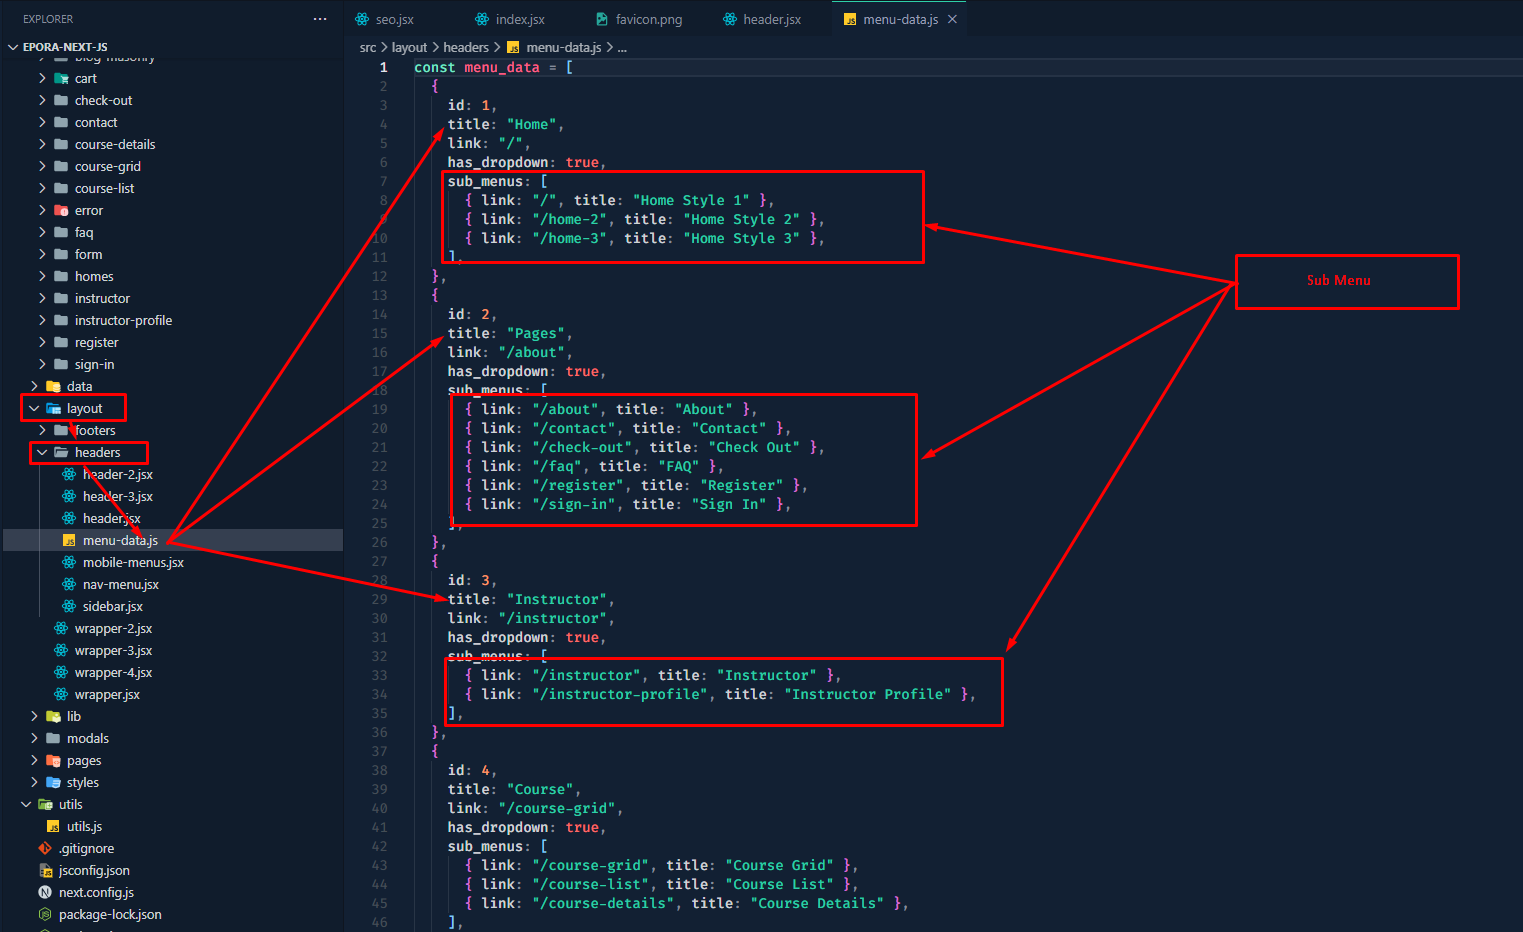The height and width of the screenshot is (932, 1523).
Task: Click the Next.js icon beside next.config.js
Action: click(45, 892)
